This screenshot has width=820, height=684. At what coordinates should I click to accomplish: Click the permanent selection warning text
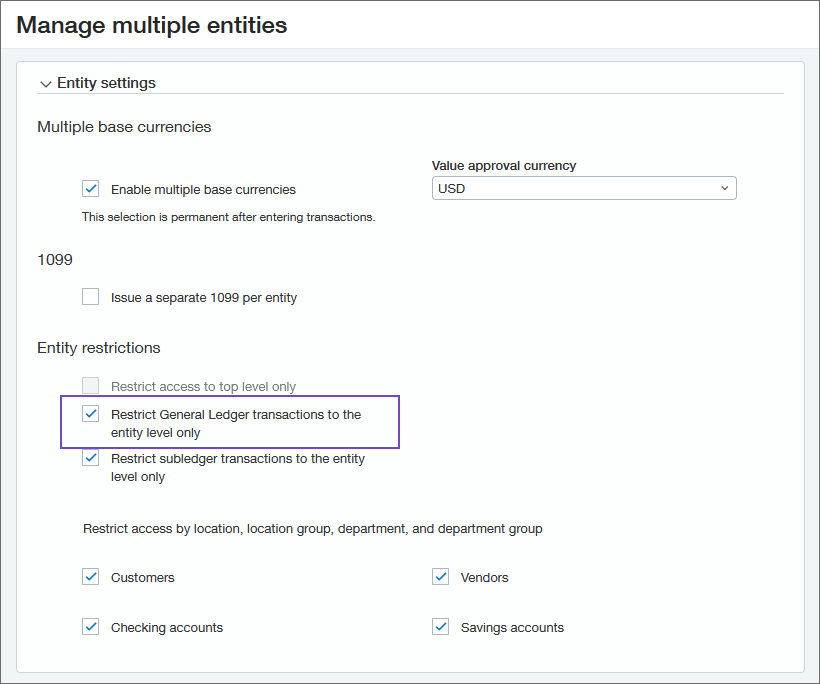click(x=228, y=217)
